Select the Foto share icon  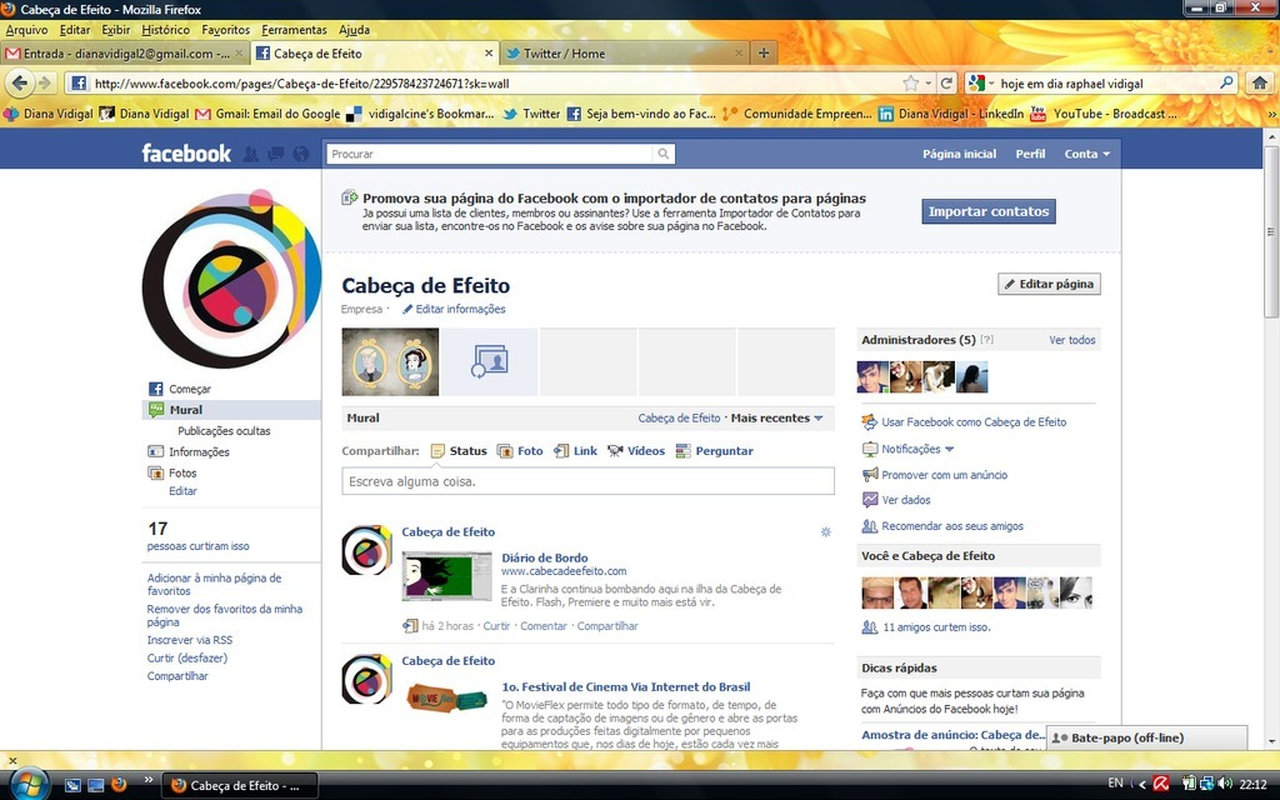tap(505, 451)
